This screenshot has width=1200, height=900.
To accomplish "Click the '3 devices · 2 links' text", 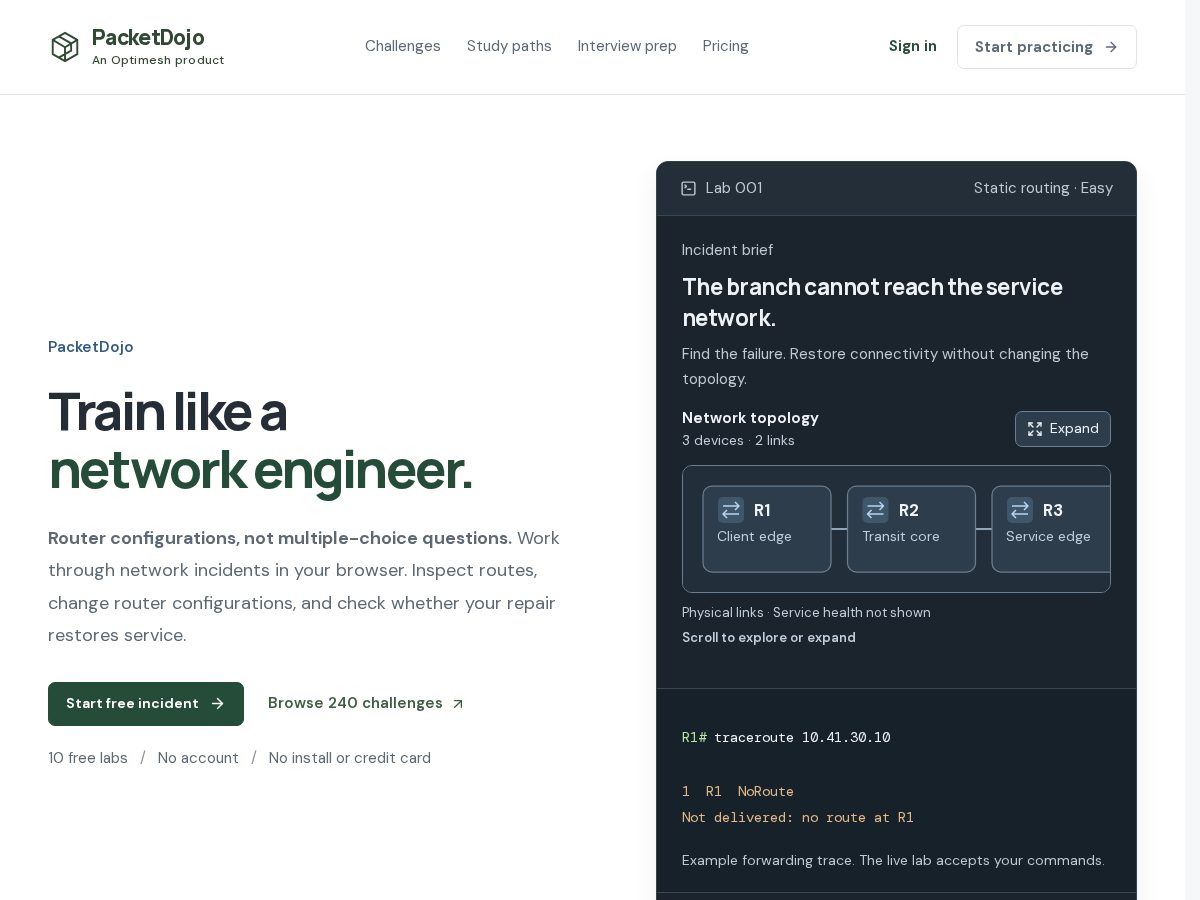I will coord(738,441).
